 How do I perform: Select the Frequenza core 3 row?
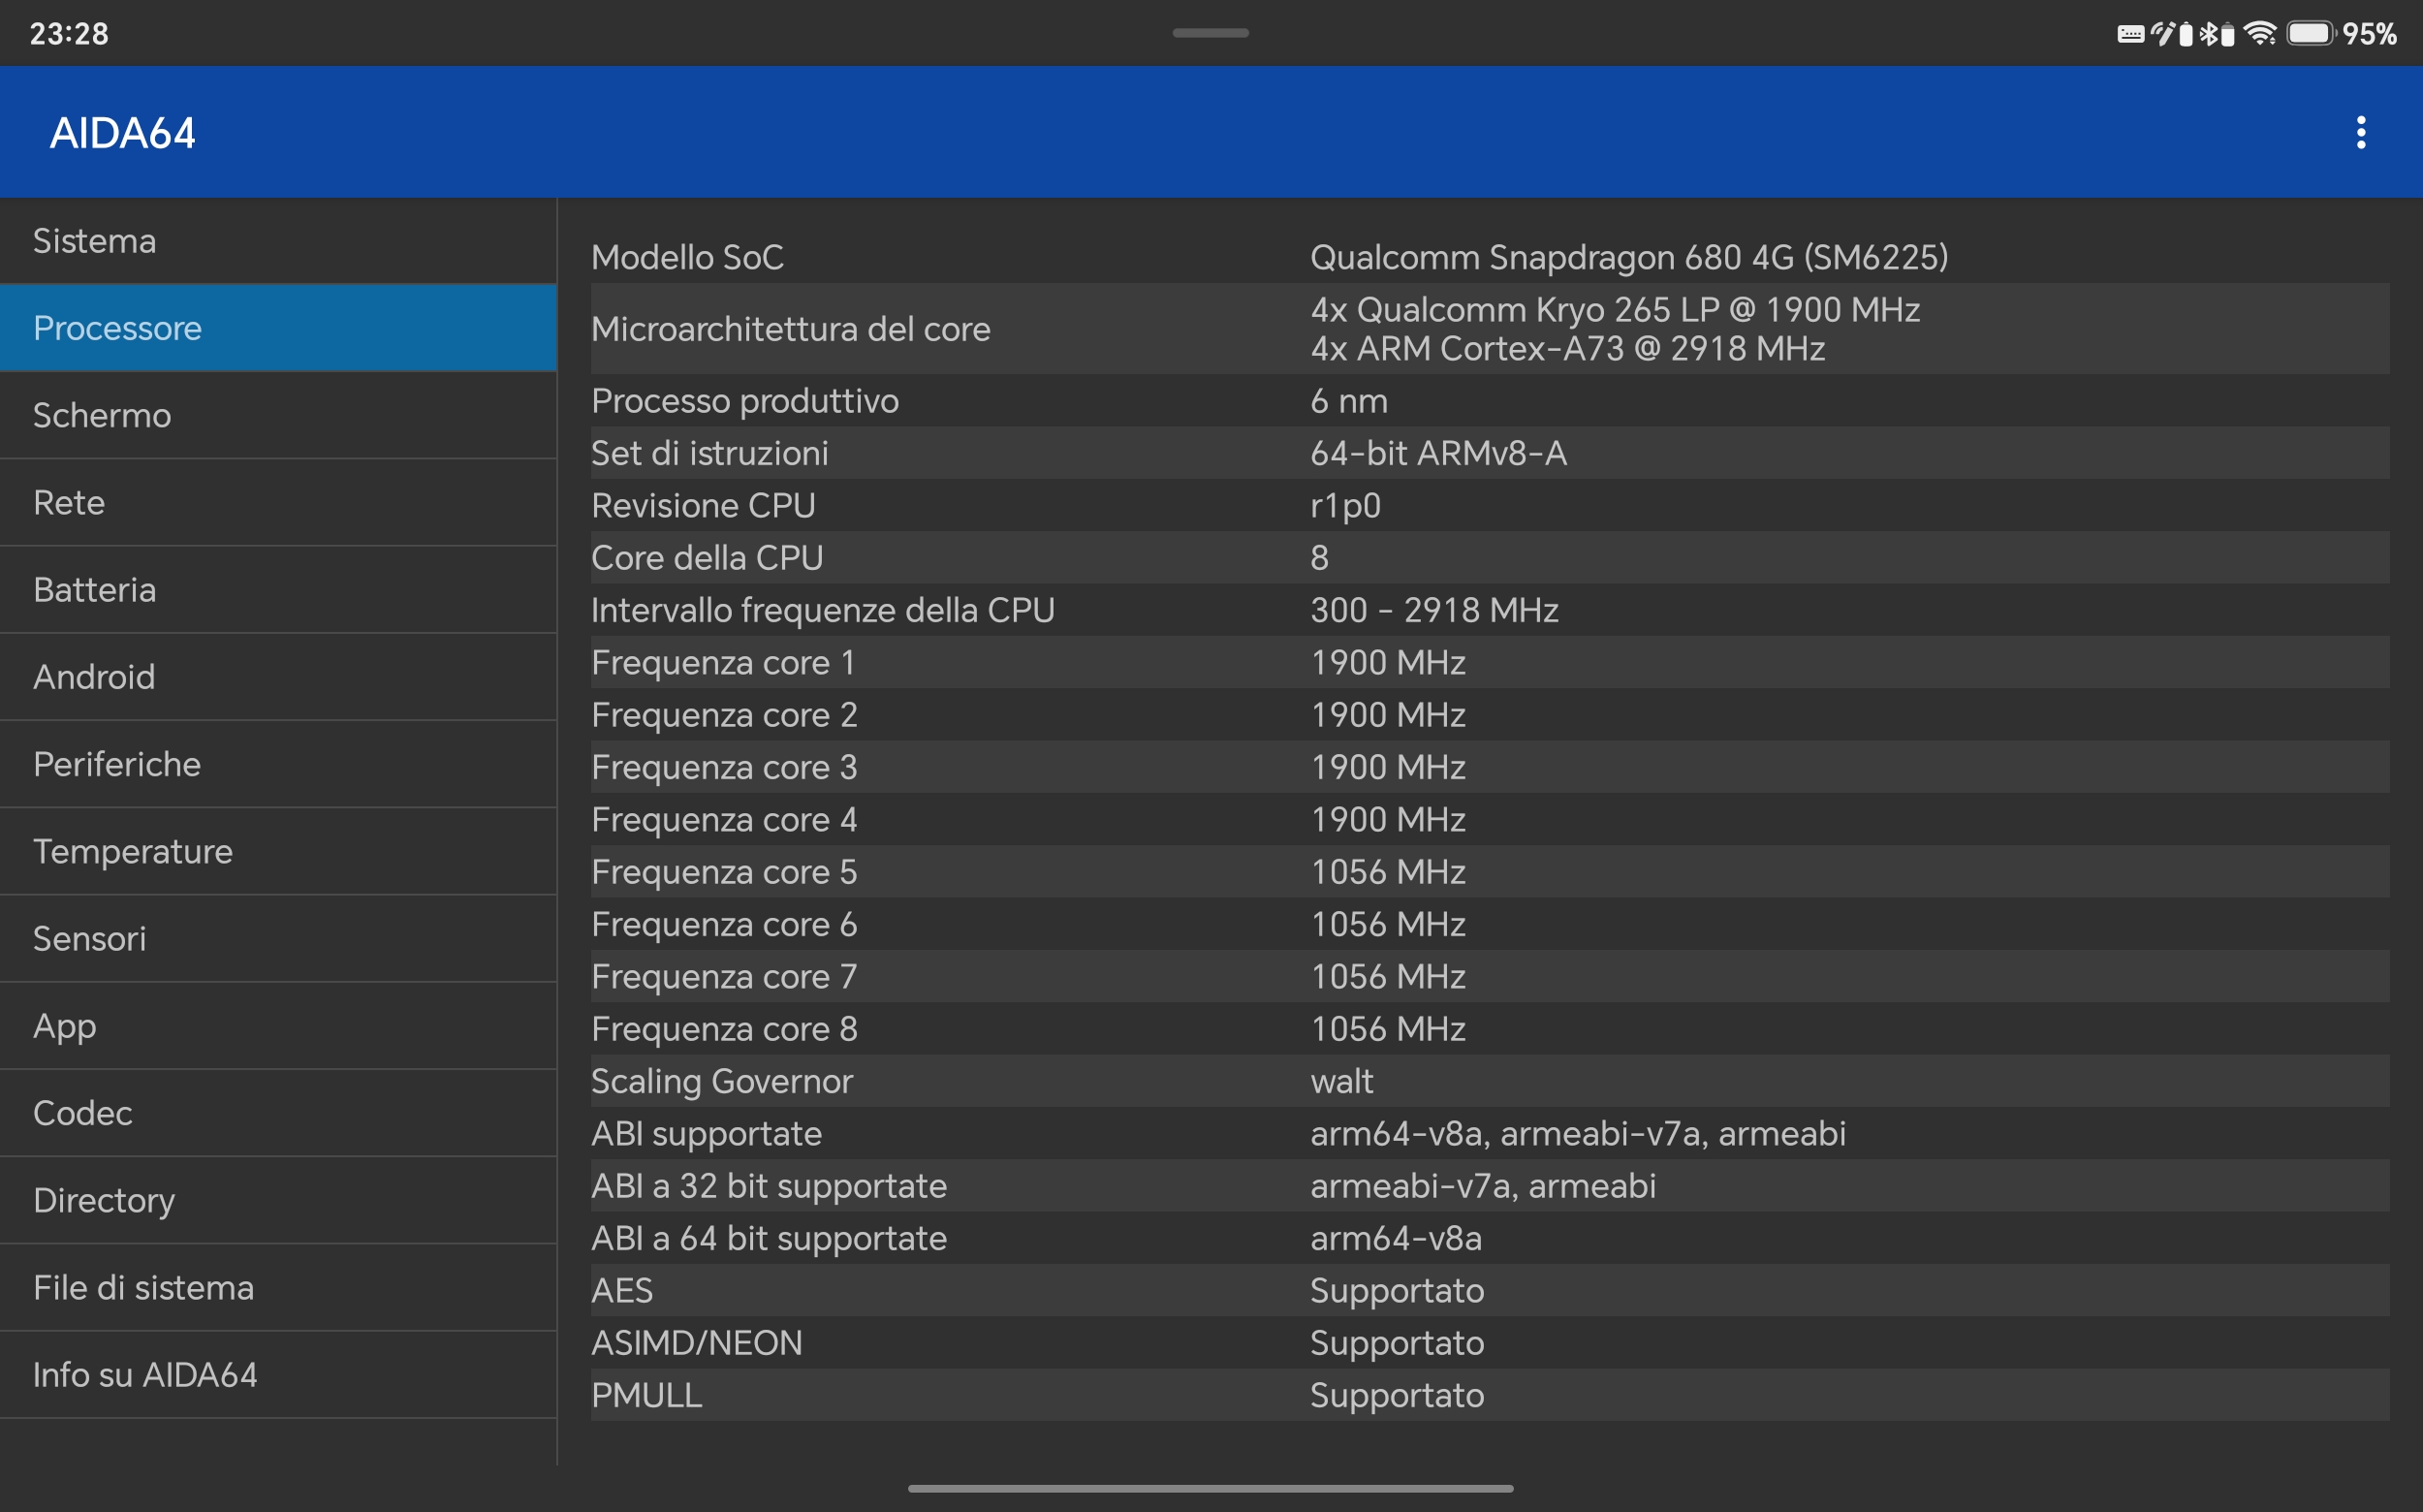click(1489, 767)
